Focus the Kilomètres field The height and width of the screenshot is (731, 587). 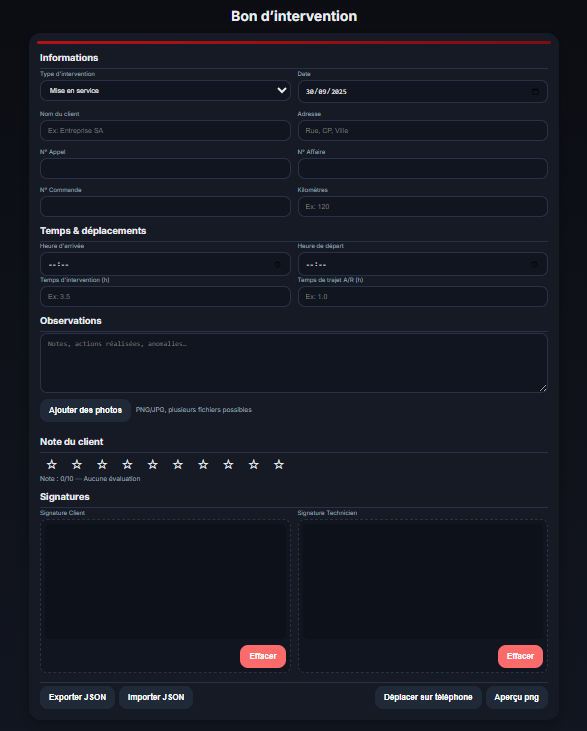click(423, 207)
